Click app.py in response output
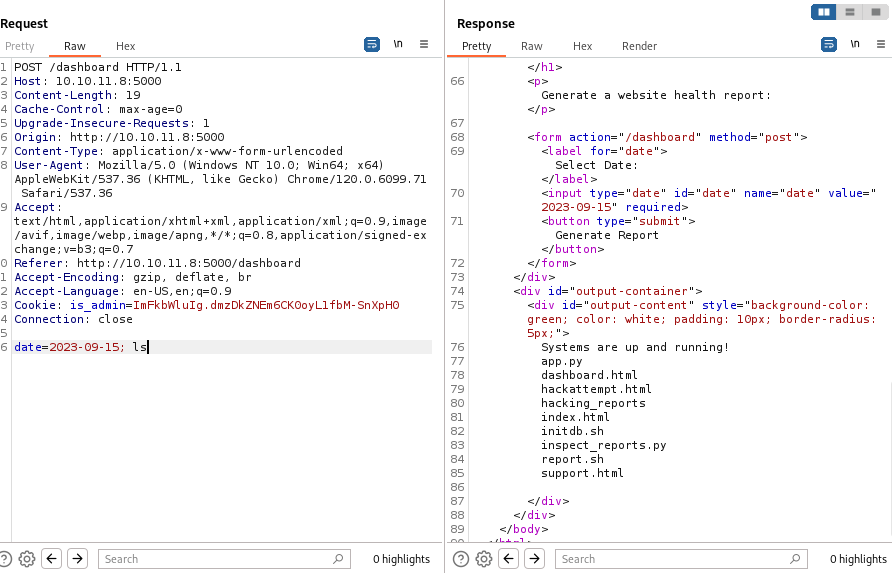Screen dimensions: 892x573 pos(561,361)
